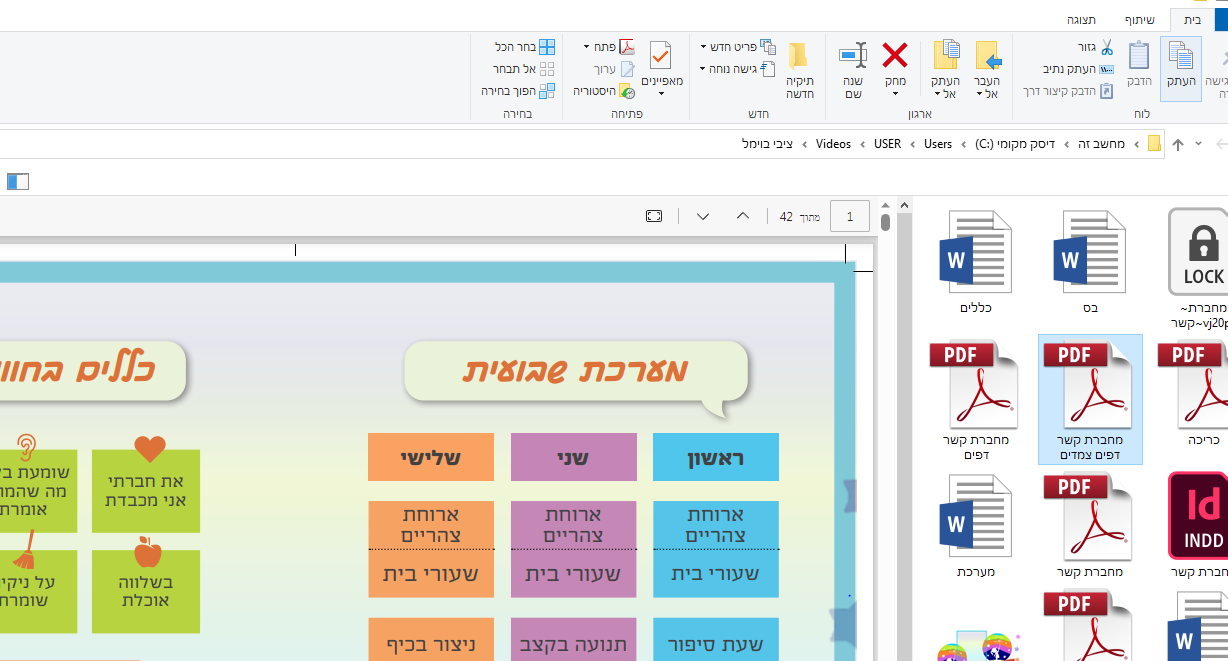
Task: Click the שני day header in the preview
Action: (573, 458)
